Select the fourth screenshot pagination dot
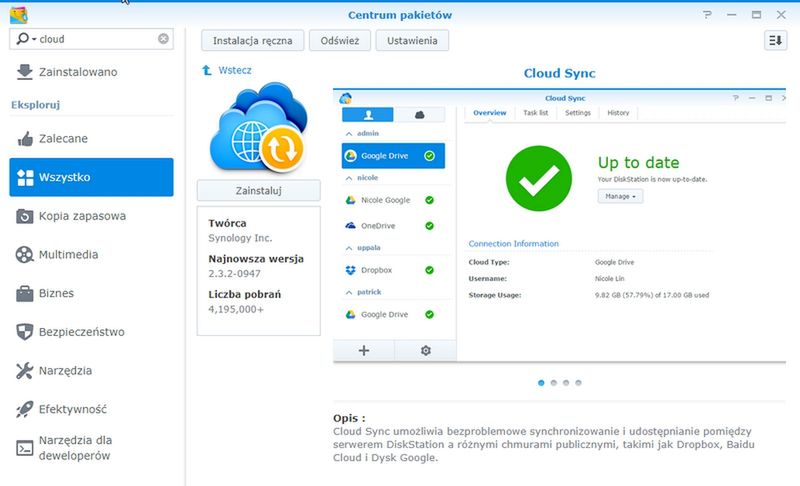 pos(578,383)
